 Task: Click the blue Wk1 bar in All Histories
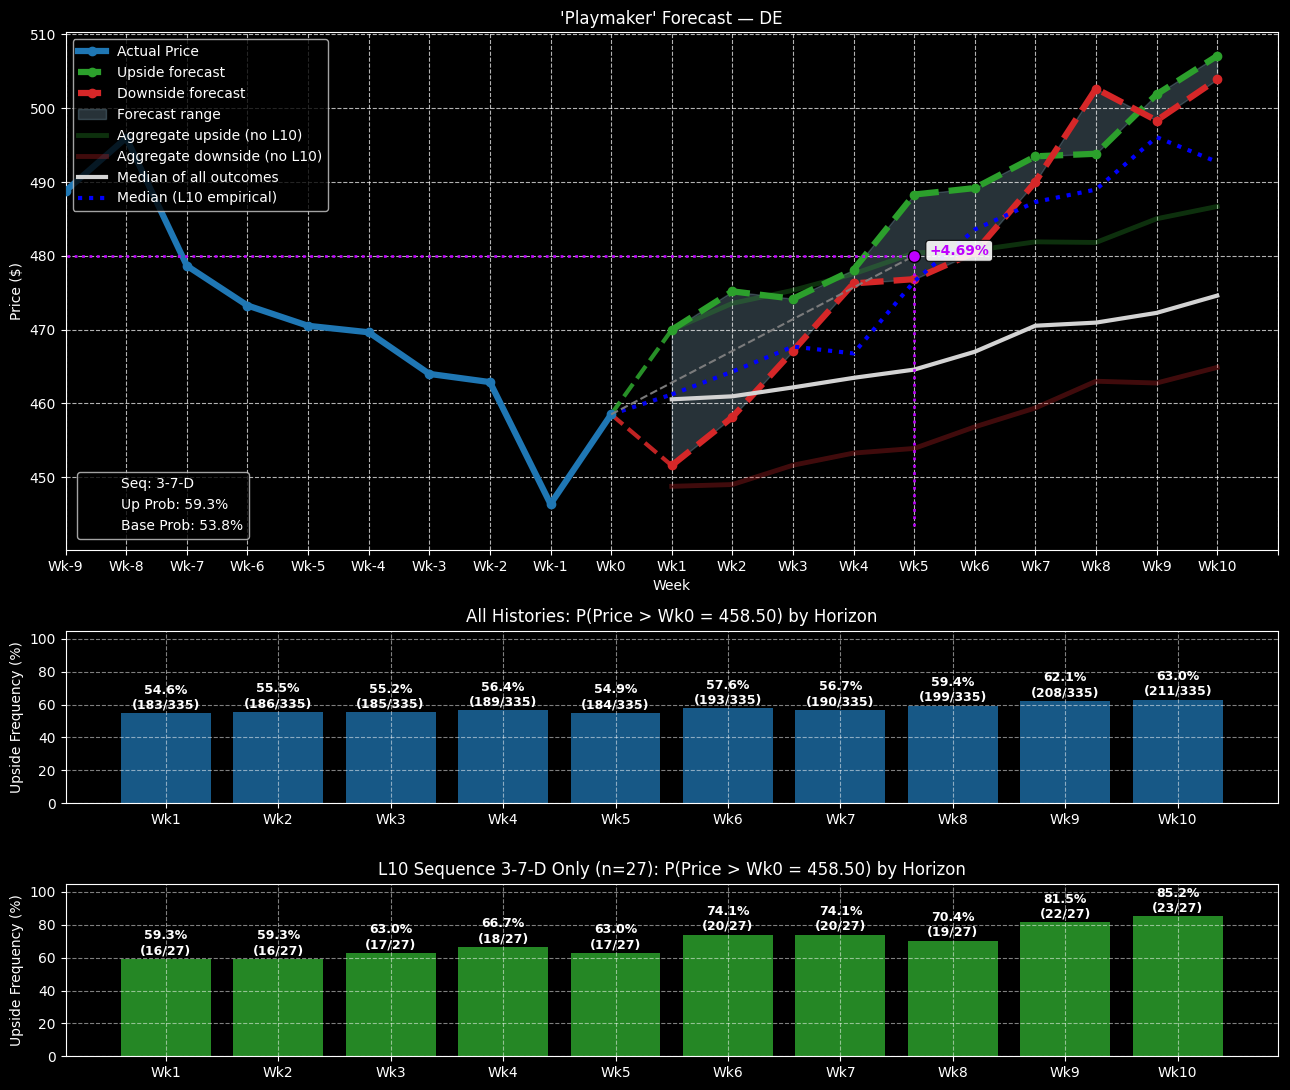pos(166,758)
